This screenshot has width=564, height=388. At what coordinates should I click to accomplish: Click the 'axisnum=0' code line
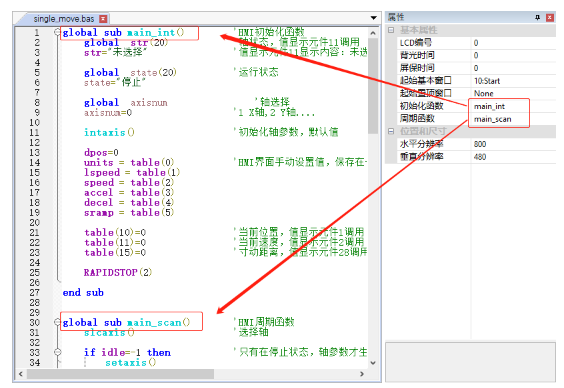tap(108, 113)
